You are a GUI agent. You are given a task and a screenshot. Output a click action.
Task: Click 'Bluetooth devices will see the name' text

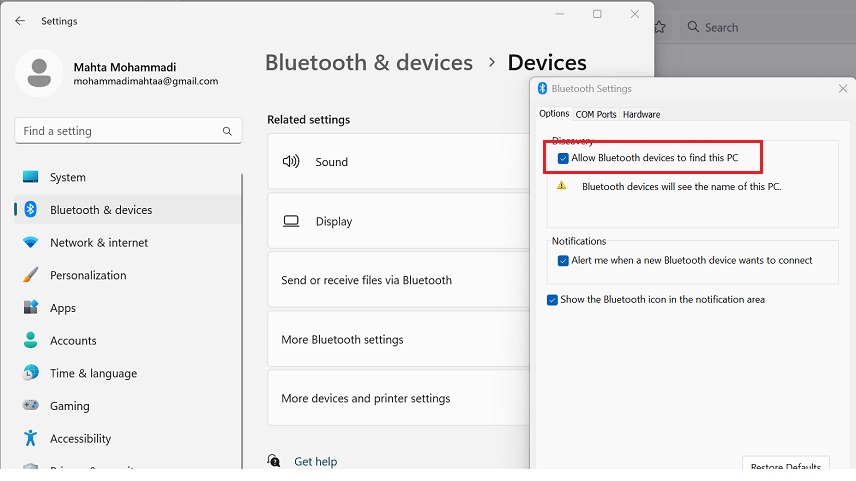pyautogui.click(x=681, y=187)
